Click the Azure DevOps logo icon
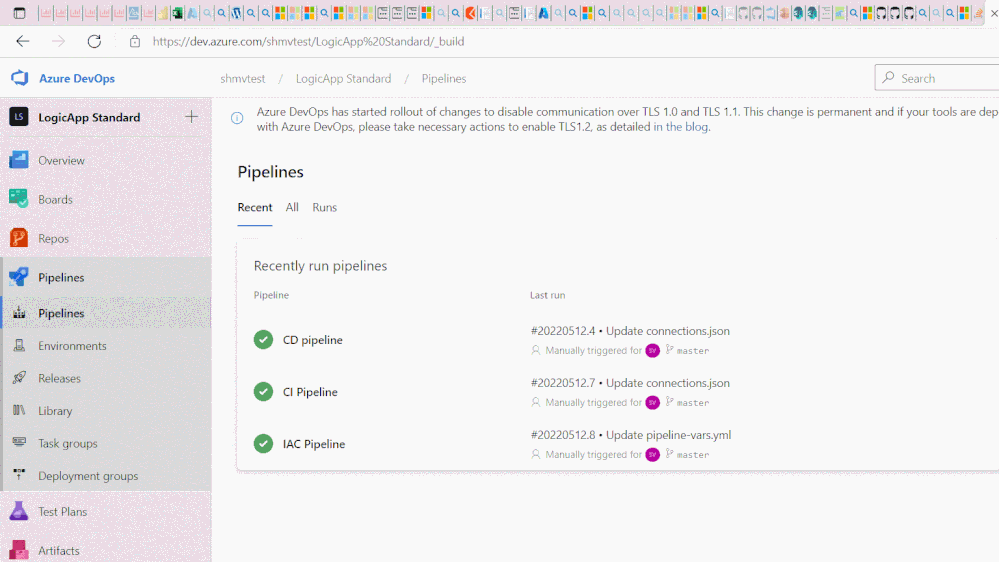The width and height of the screenshot is (999, 562). point(20,78)
